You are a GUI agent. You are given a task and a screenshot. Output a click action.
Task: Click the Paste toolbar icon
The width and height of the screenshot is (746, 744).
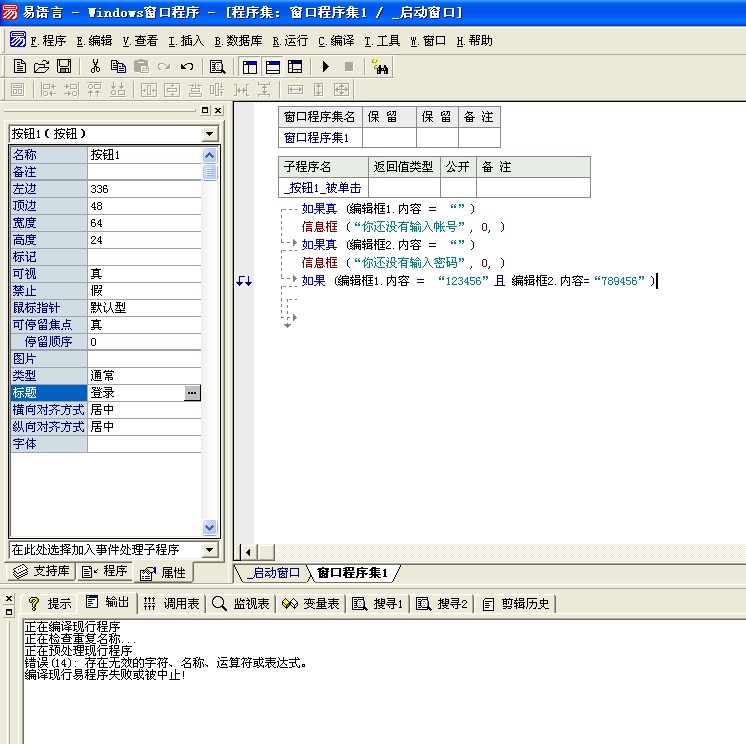[141, 67]
